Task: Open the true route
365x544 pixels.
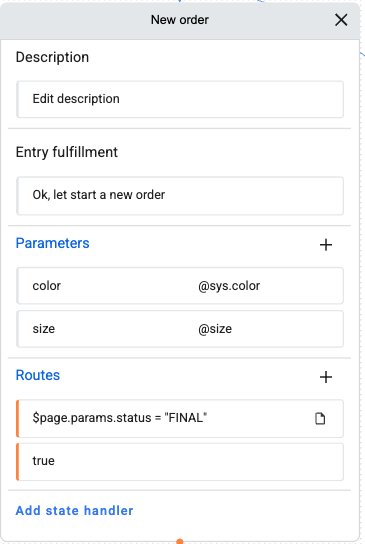Action: tap(180, 461)
